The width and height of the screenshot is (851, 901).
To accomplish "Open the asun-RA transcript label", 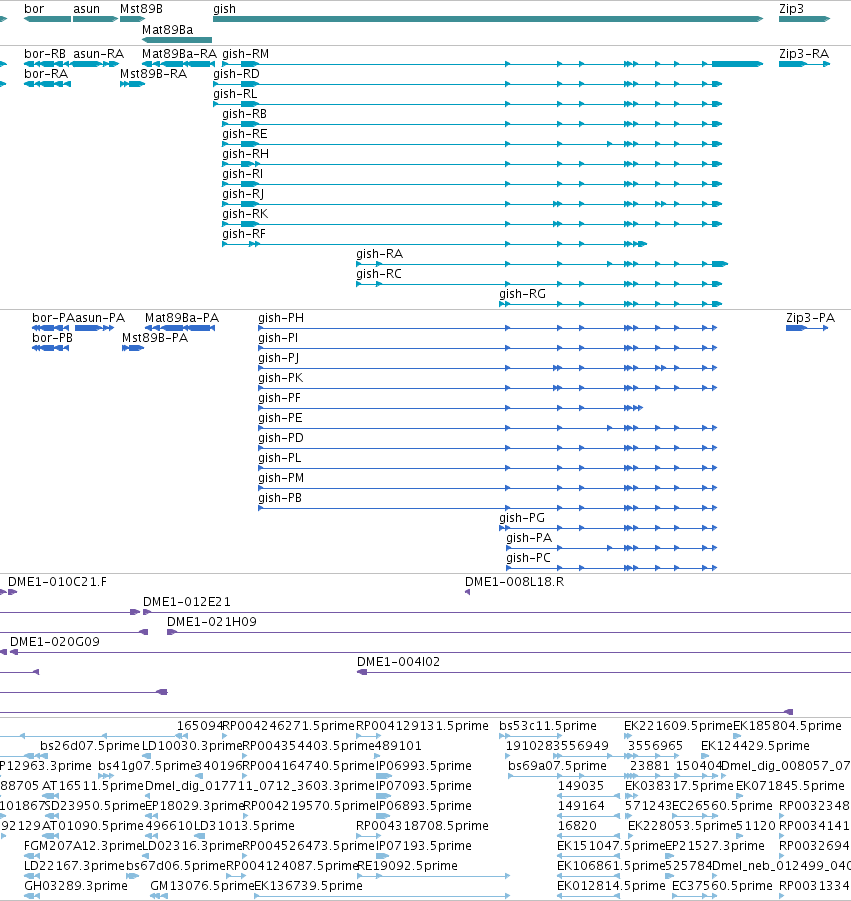I will [98, 54].
